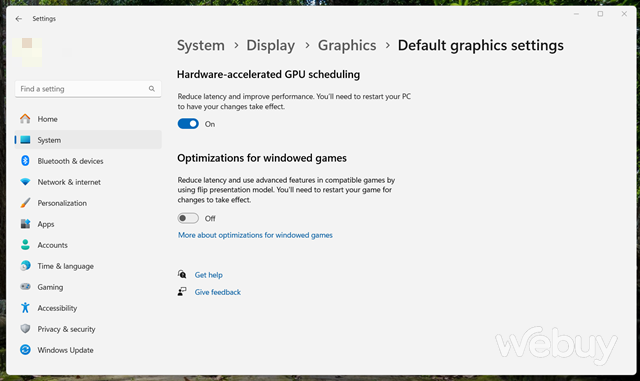Screen dimensions: 640x381
Task: Click the Windows Update refresh icon
Action: coord(25,350)
